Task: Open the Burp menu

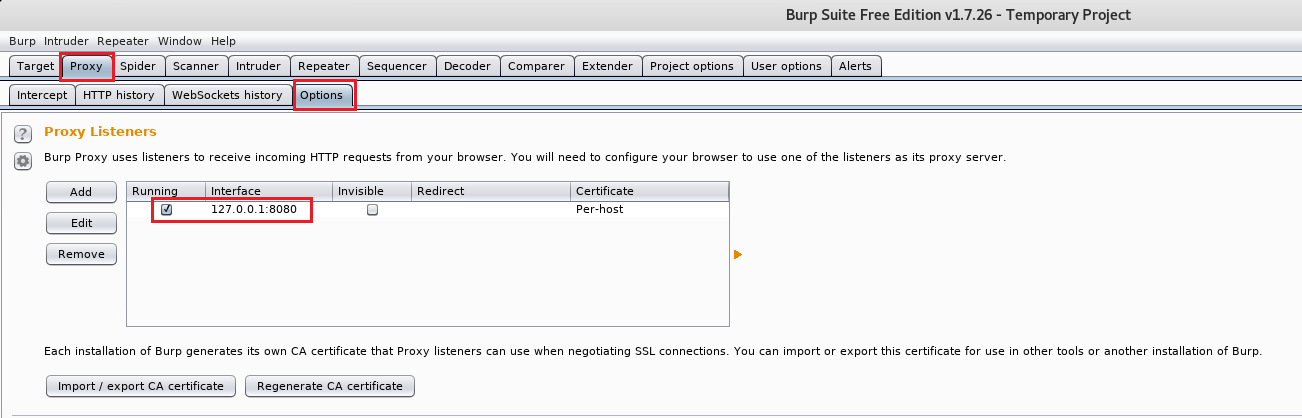Action: point(22,41)
